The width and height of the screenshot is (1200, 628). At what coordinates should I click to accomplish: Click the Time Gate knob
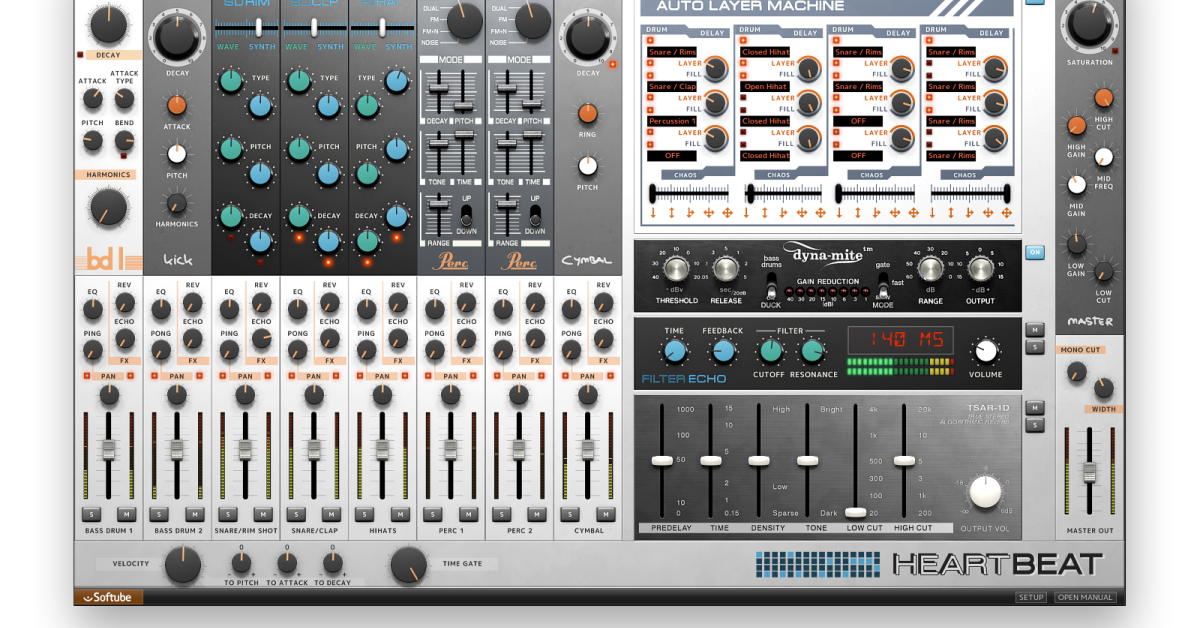[x=408, y=565]
